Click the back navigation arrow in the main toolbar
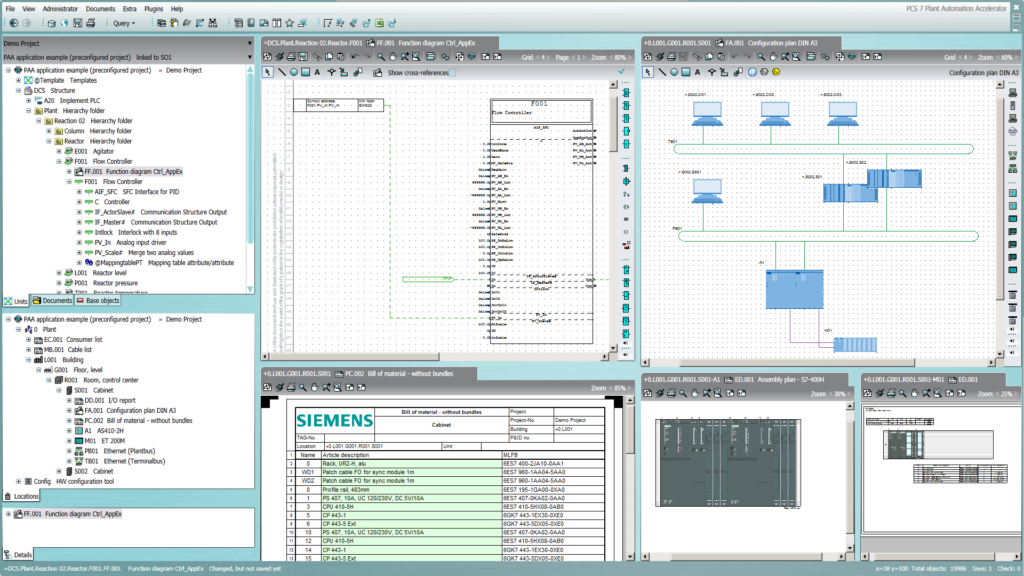This screenshot has width=1024, height=576. [x=12, y=24]
